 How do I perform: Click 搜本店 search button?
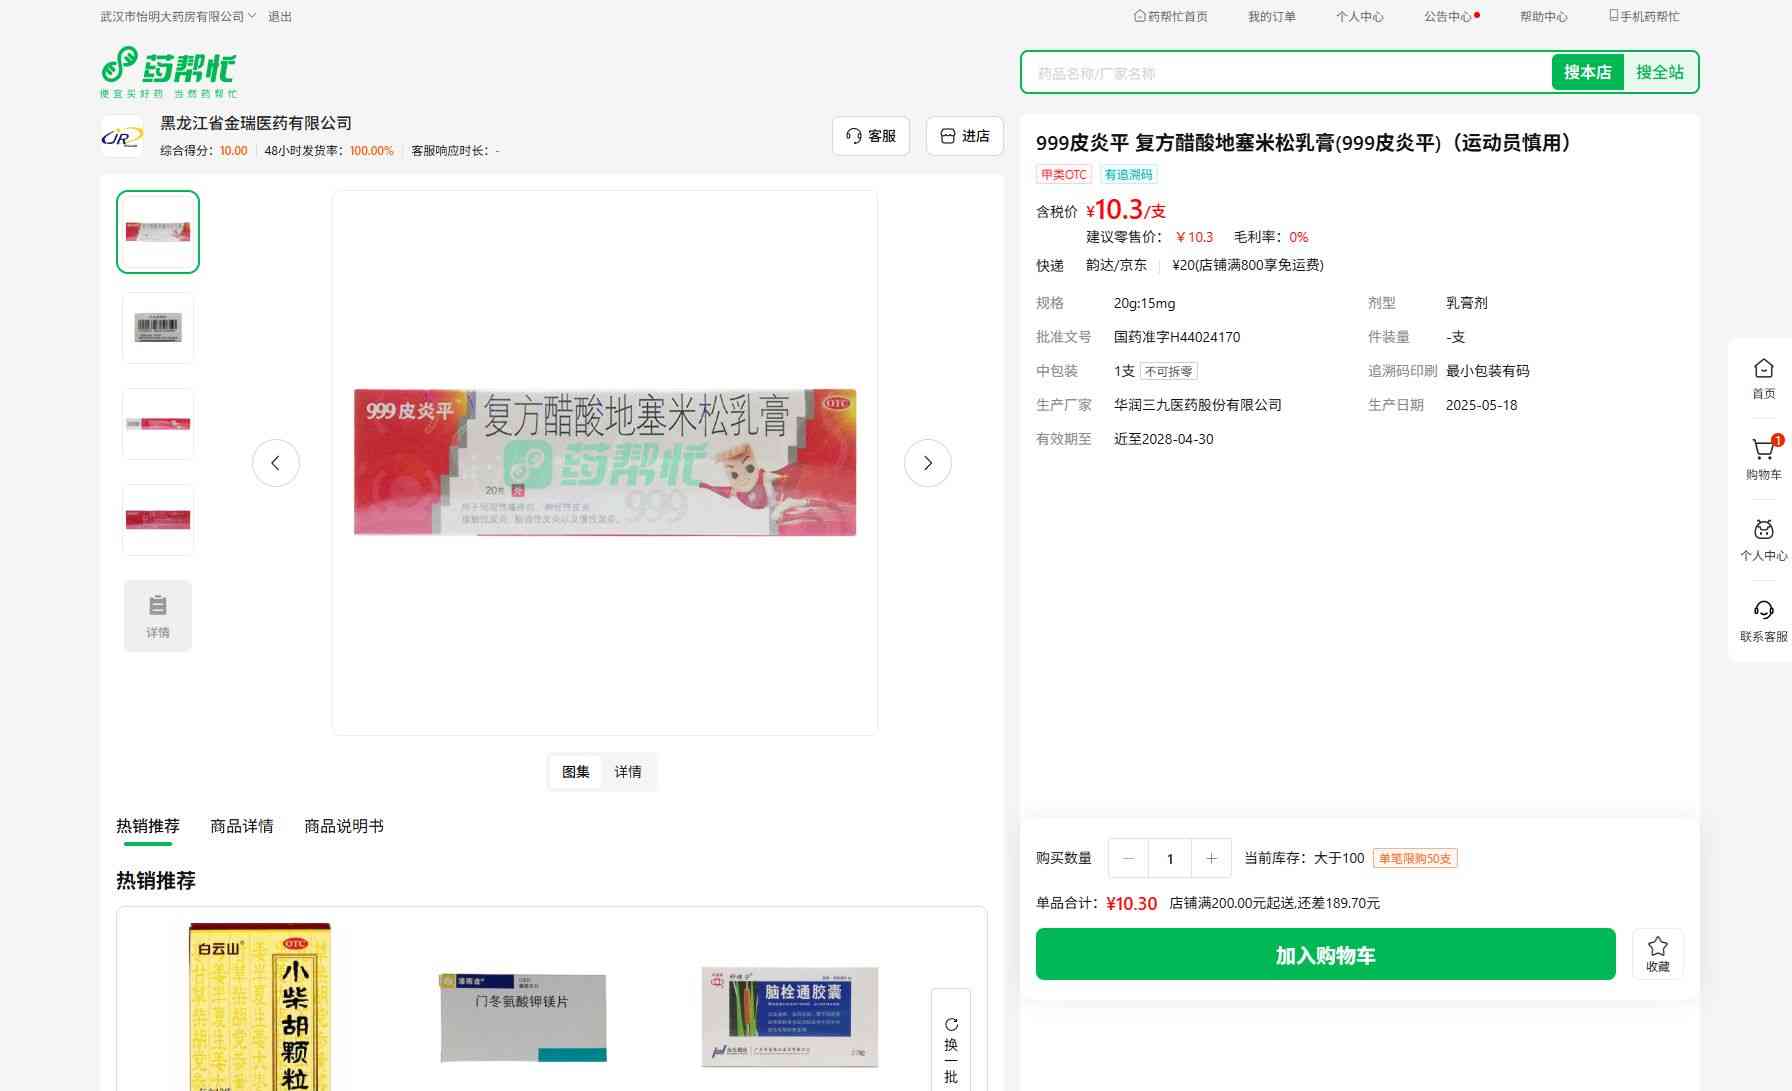pos(1587,72)
